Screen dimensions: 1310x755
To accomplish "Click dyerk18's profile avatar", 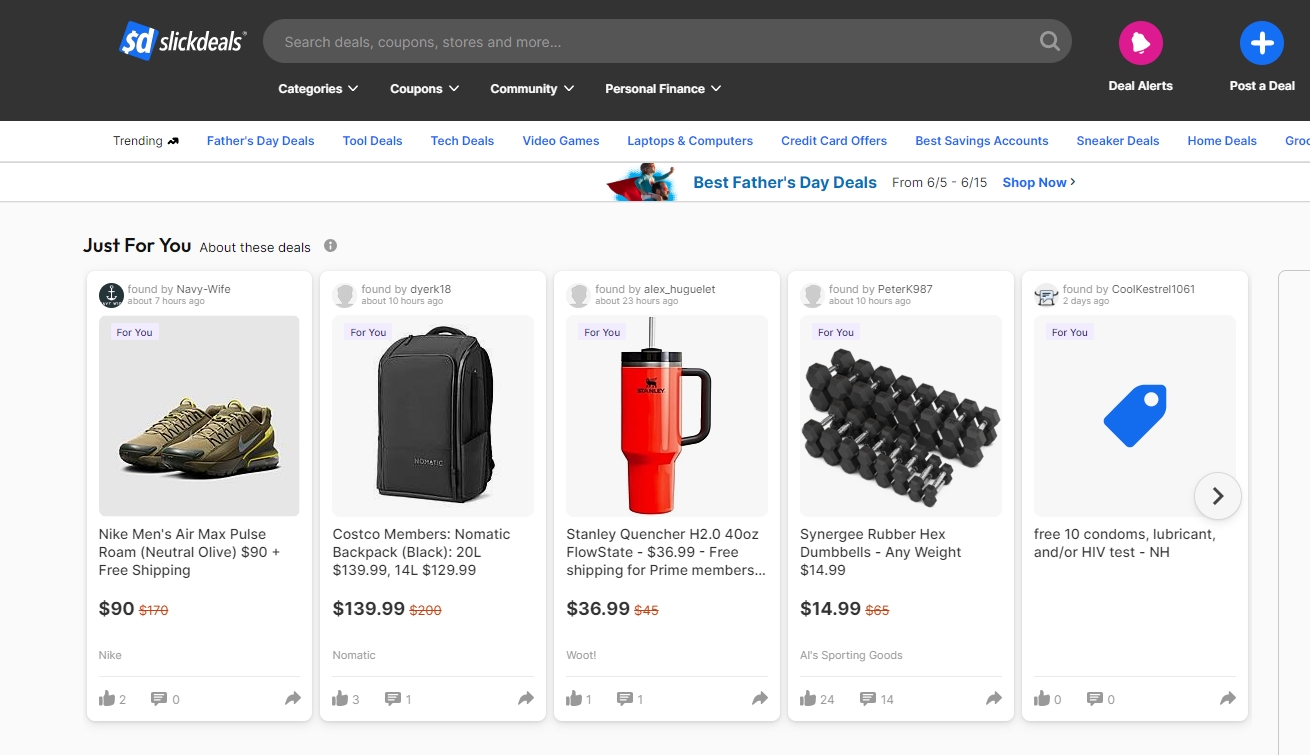I will pos(345,295).
